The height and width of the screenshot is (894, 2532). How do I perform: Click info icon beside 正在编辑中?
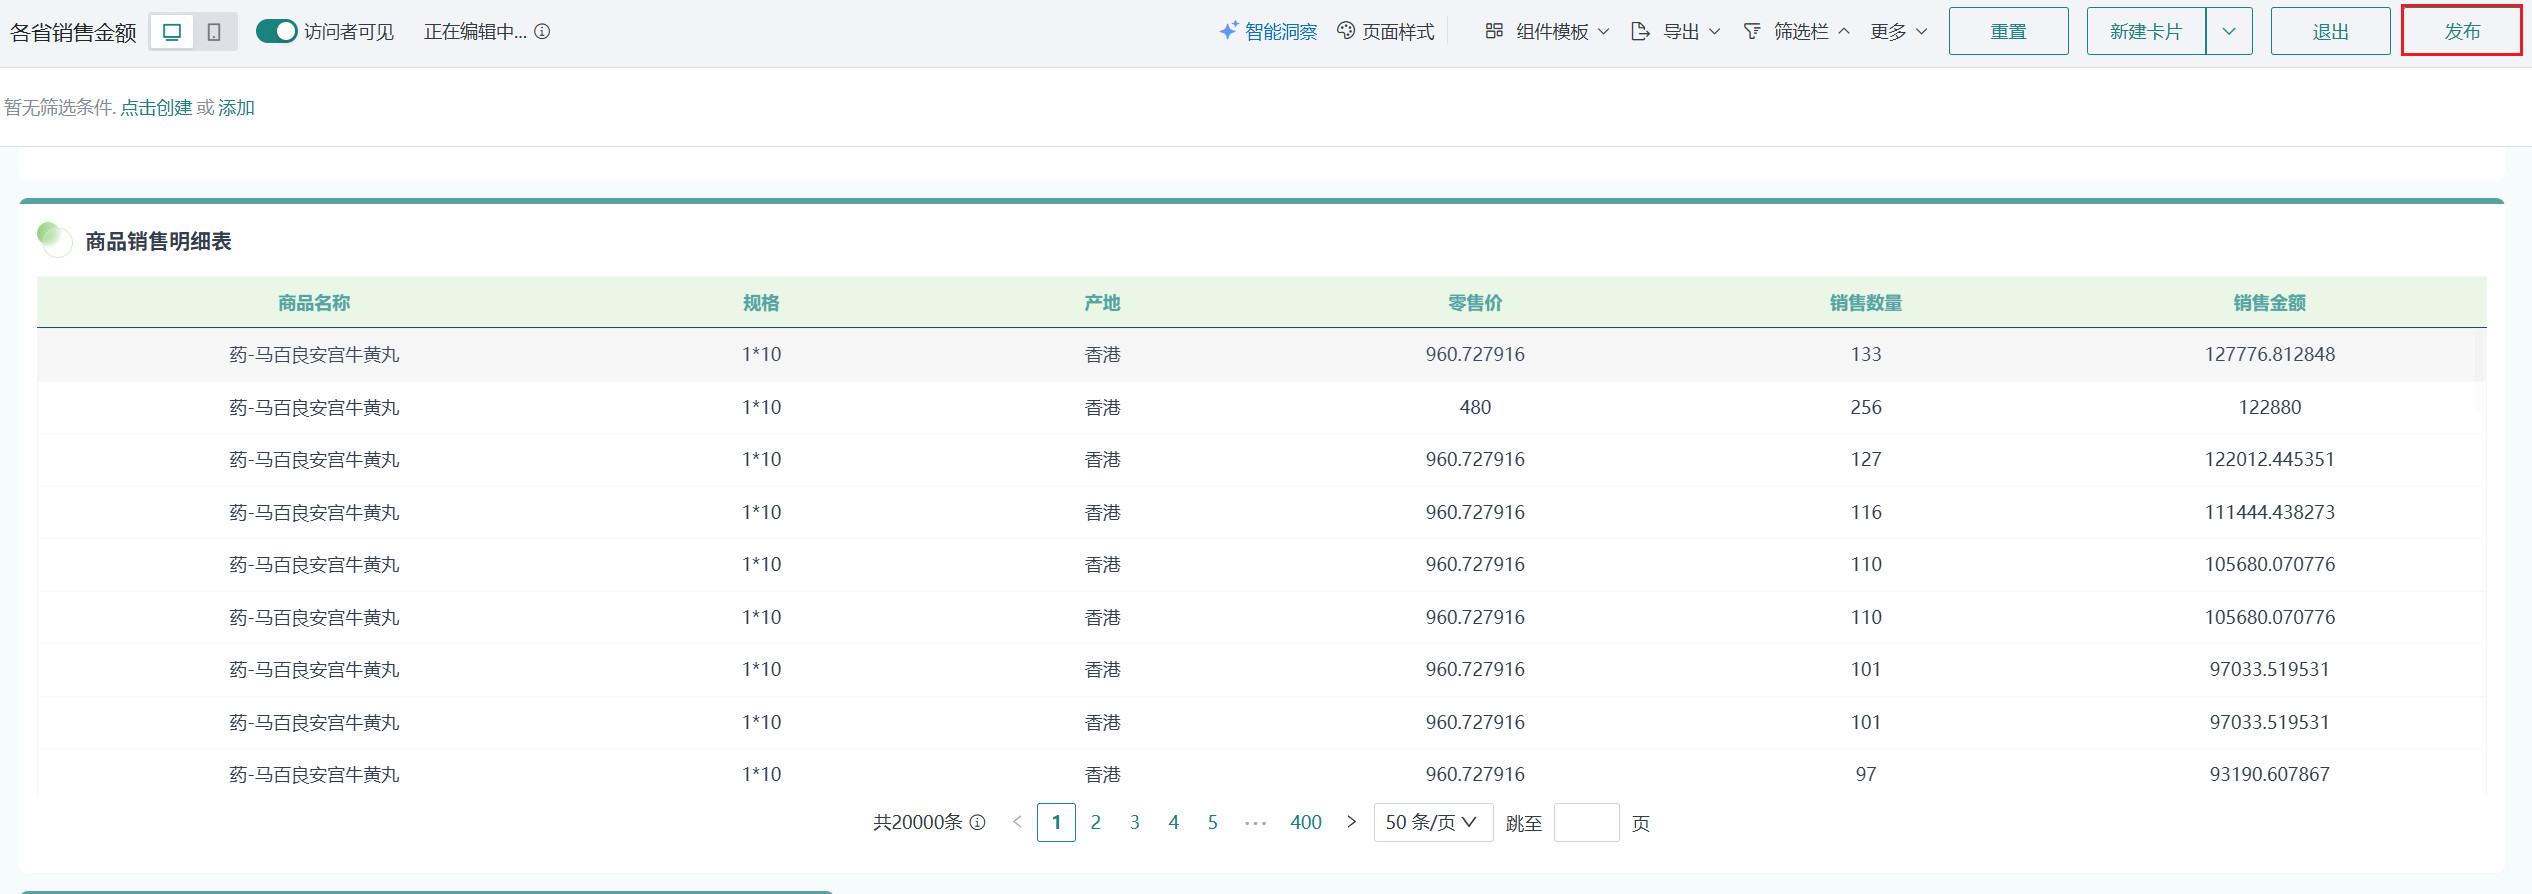click(x=542, y=32)
